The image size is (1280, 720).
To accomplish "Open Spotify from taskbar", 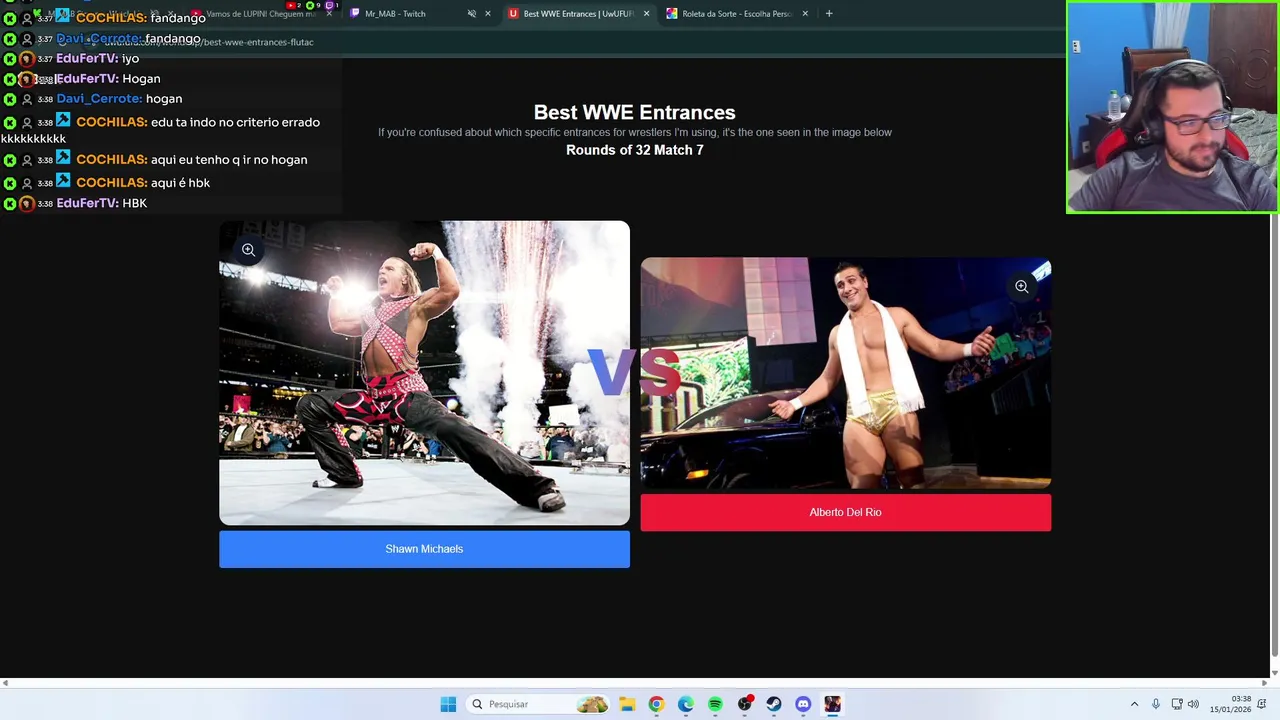I will coord(715,704).
